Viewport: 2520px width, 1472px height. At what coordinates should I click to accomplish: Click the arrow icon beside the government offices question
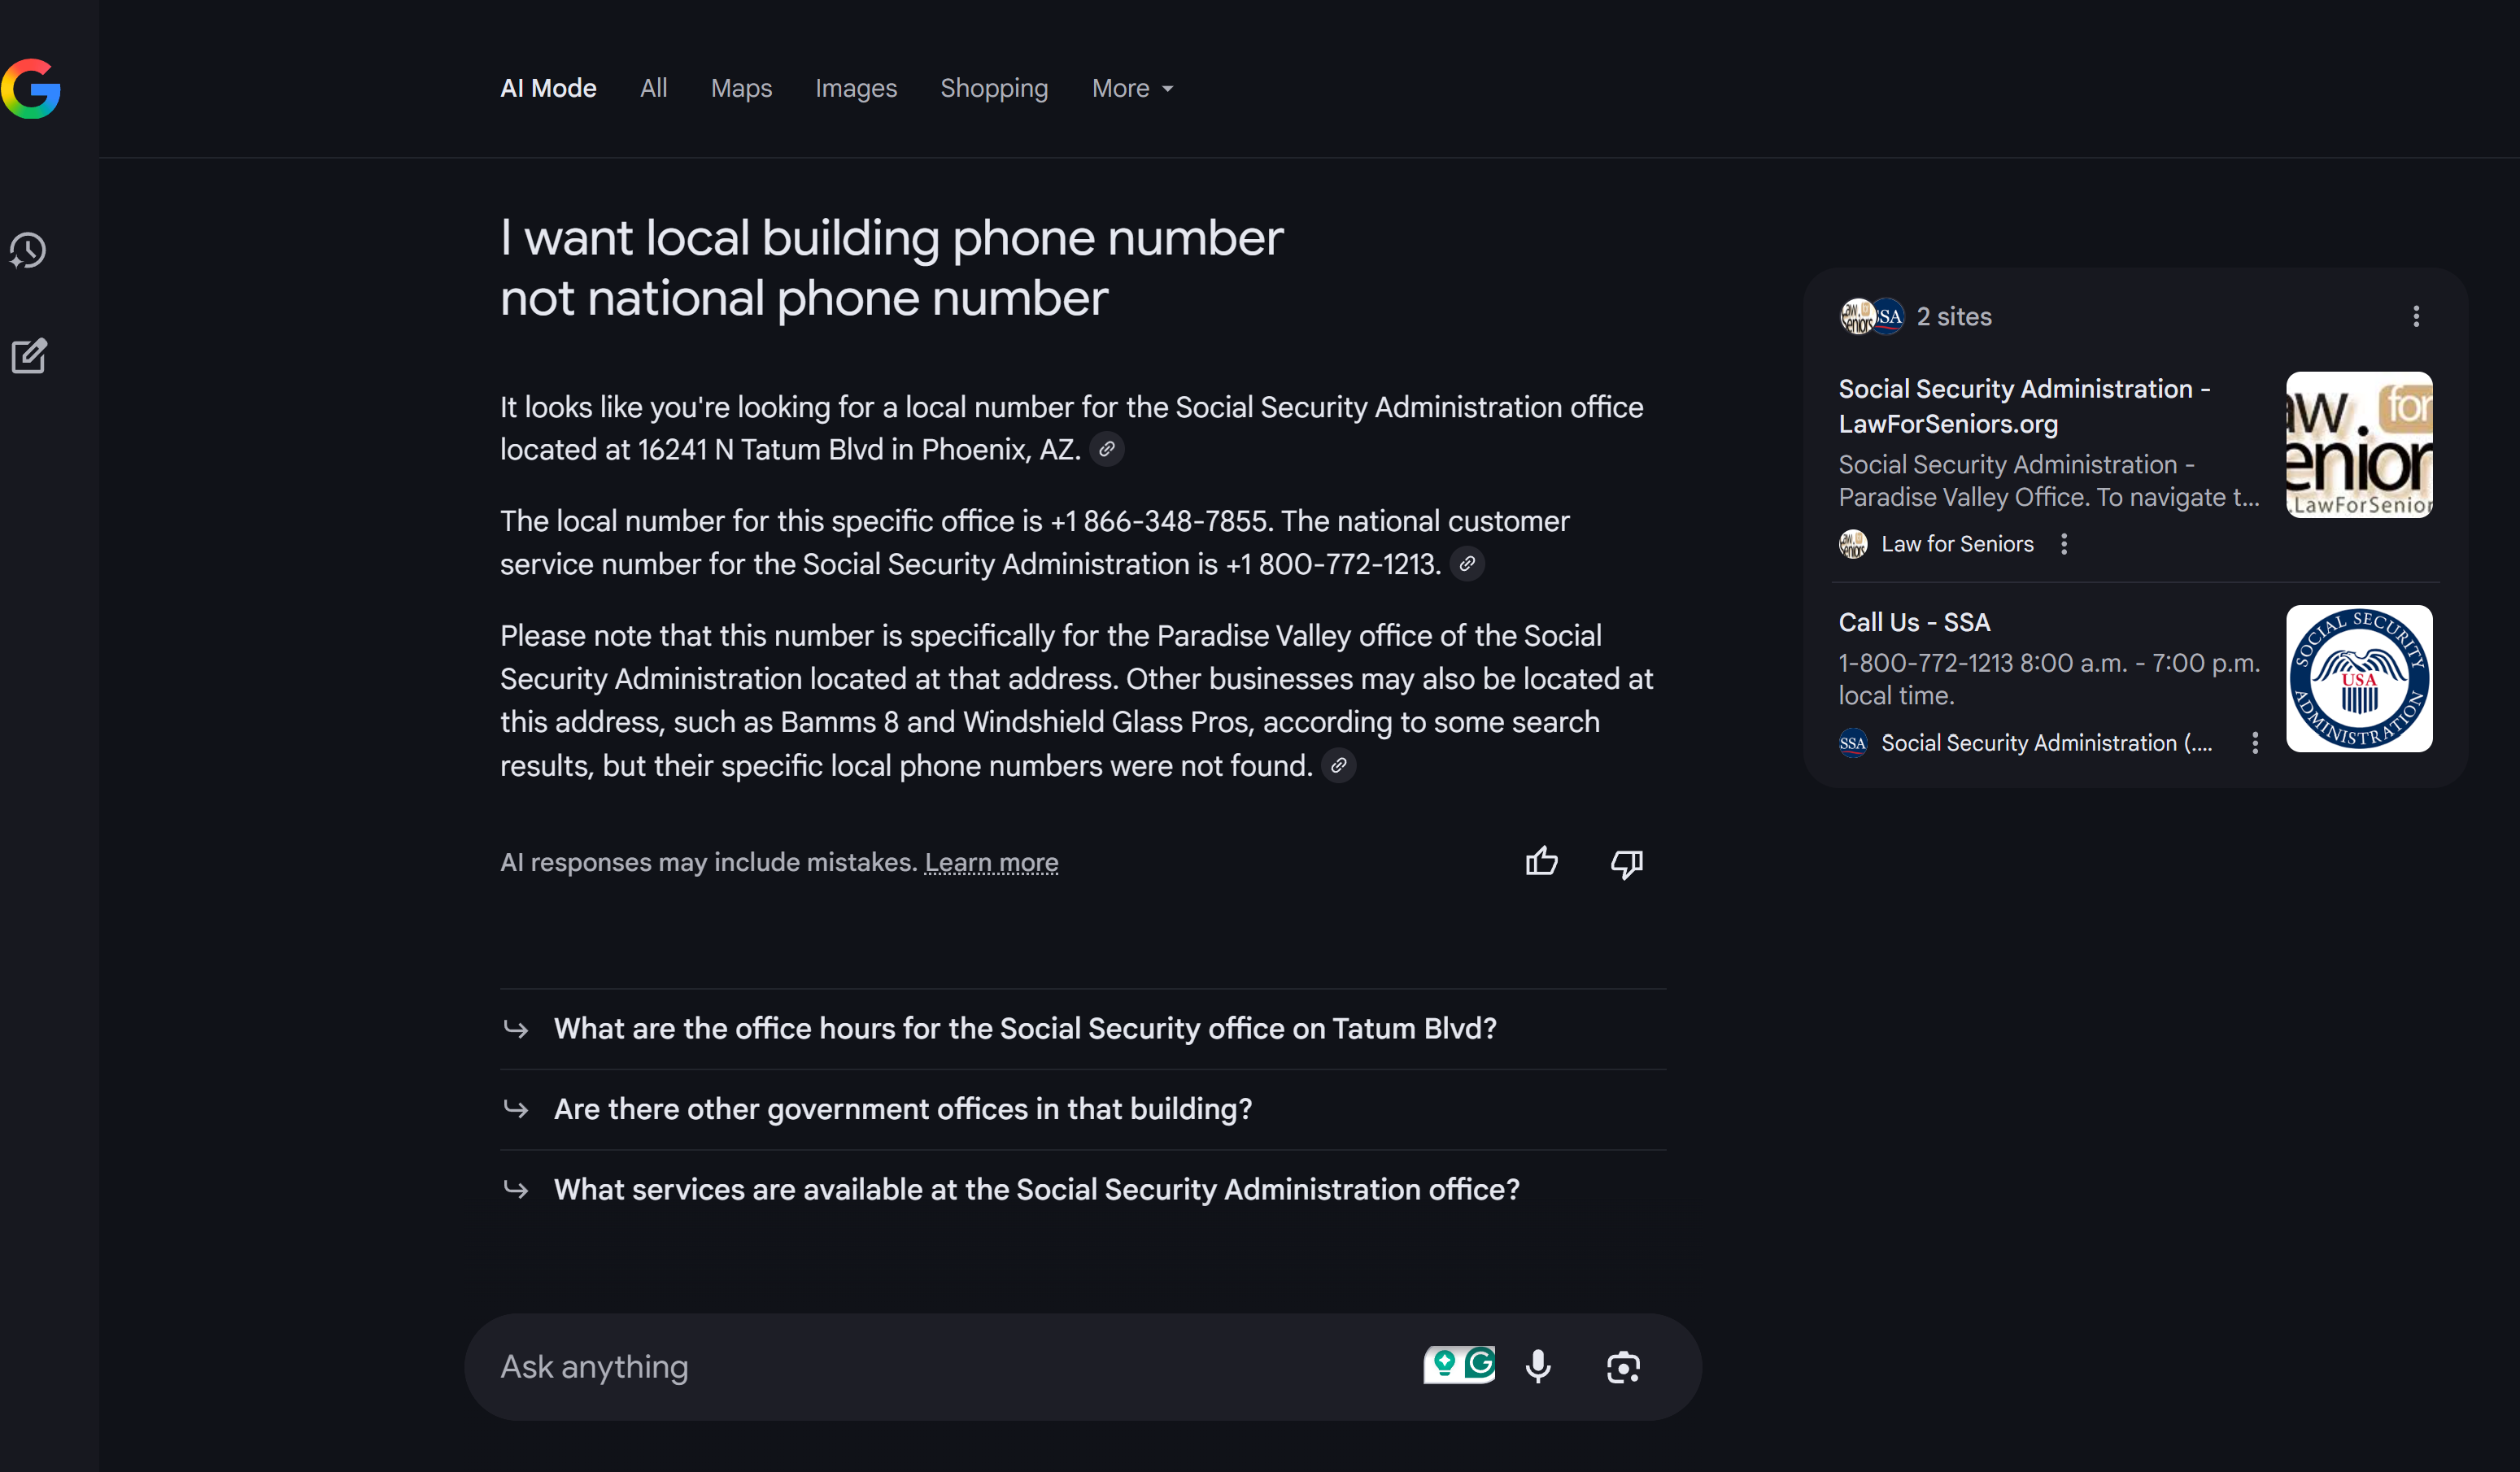point(516,1109)
